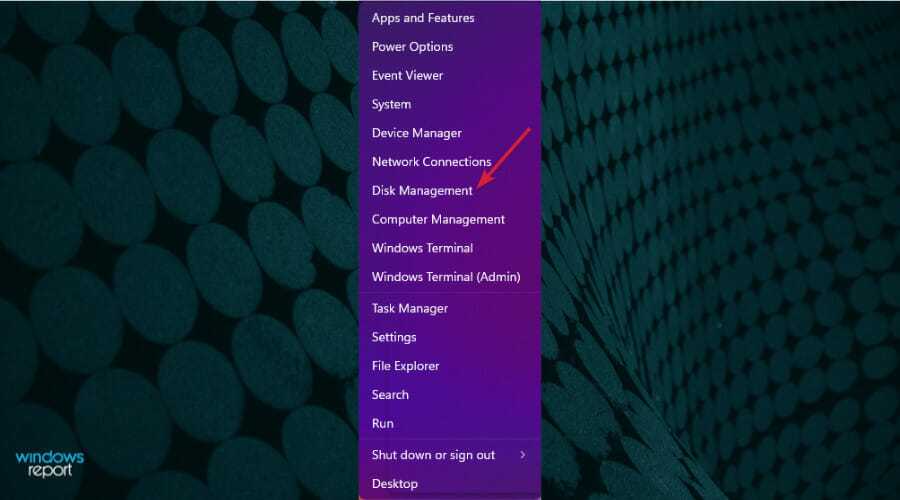The image size is (900, 500).
Task: Select Shut down or sign out
Action: 433,455
